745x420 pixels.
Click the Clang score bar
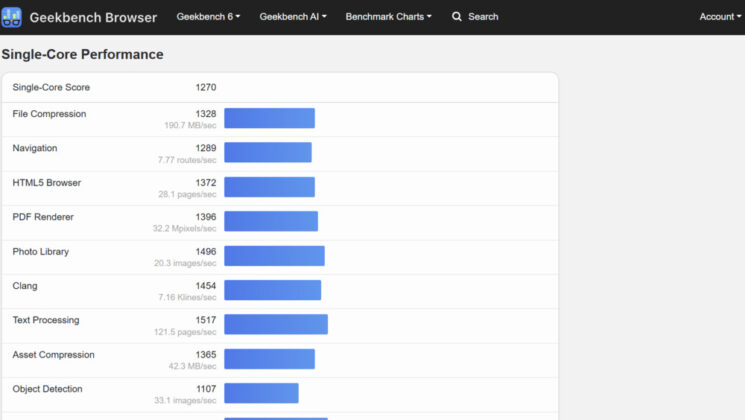(x=273, y=290)
